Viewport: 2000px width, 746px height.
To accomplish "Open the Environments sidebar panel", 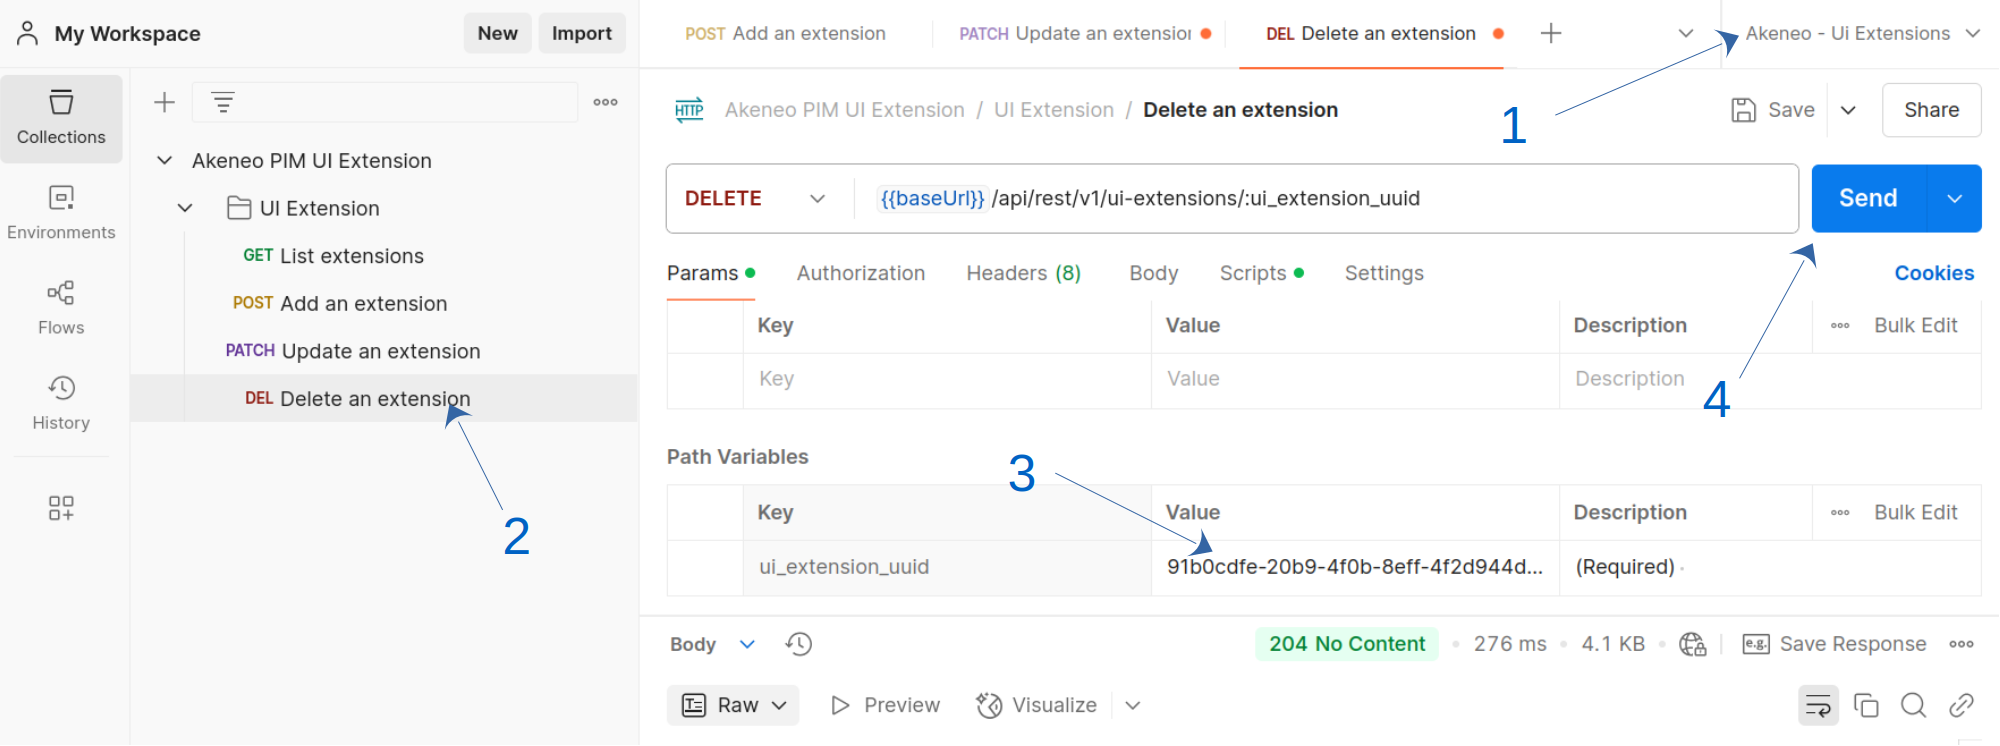I will coord(61,213).
